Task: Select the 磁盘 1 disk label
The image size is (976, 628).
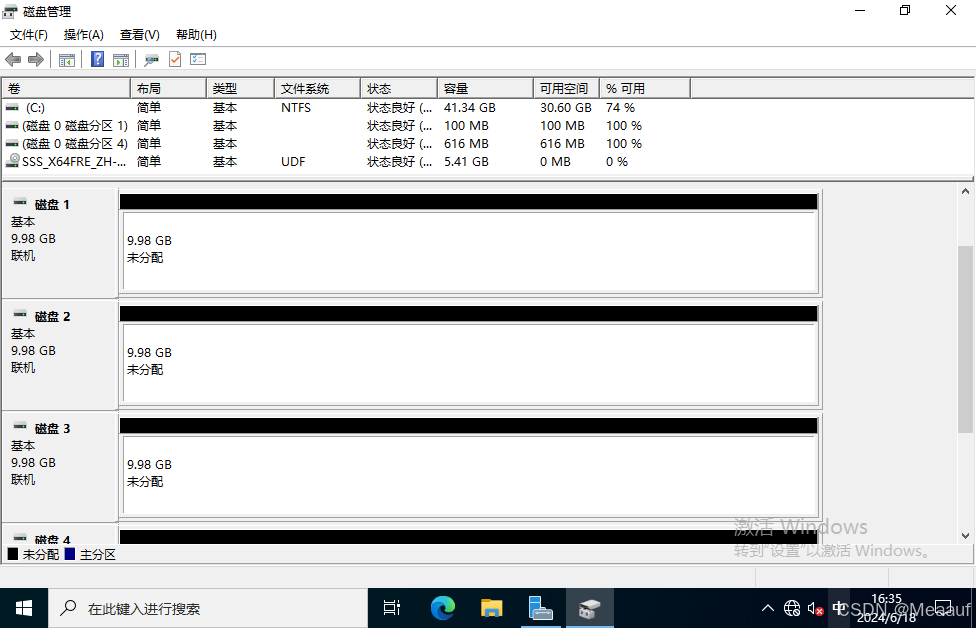Action: [x=52, y=205]
